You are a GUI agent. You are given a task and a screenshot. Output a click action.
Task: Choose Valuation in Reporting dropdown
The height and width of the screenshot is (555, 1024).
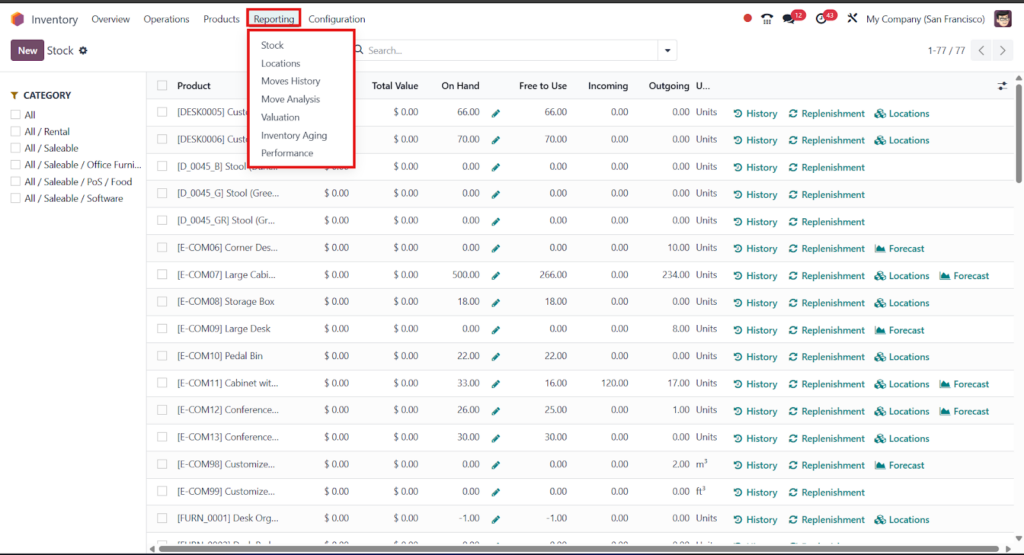click(x=280, y=118)
